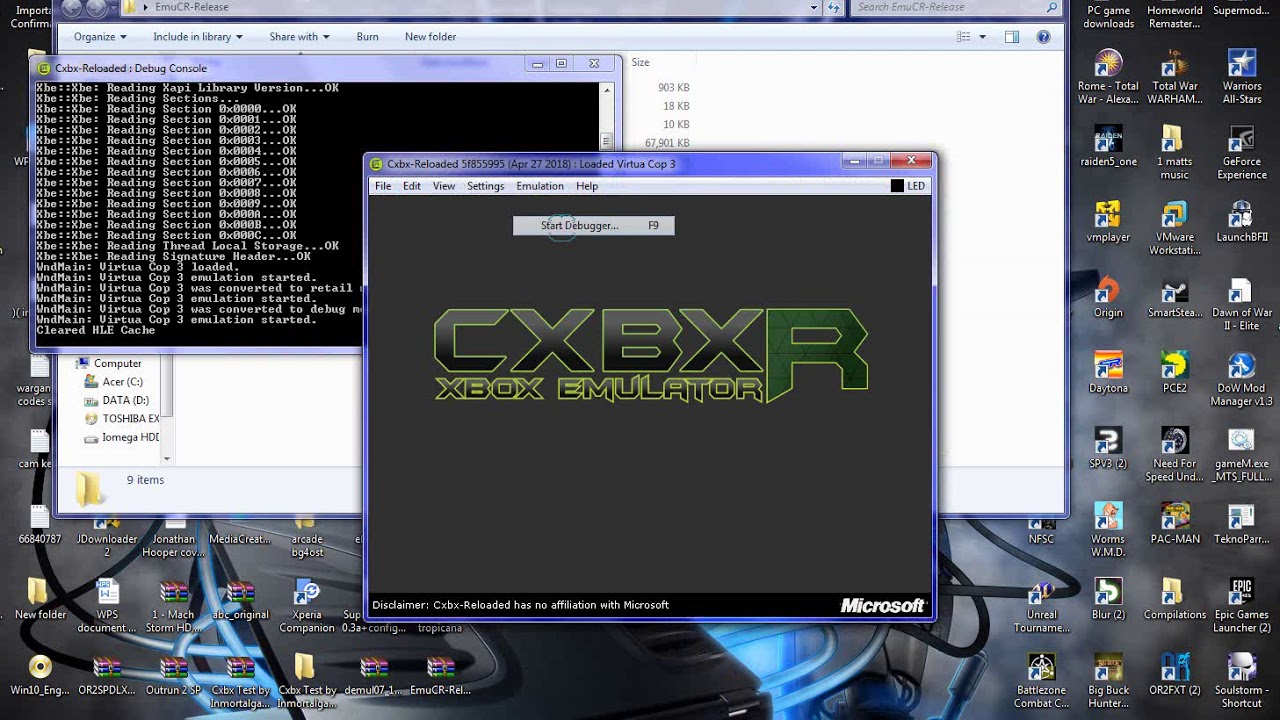Click Need For Speed Underground icon
Viewport: 1280px width, 720px height.
[x=1174, y=455]
